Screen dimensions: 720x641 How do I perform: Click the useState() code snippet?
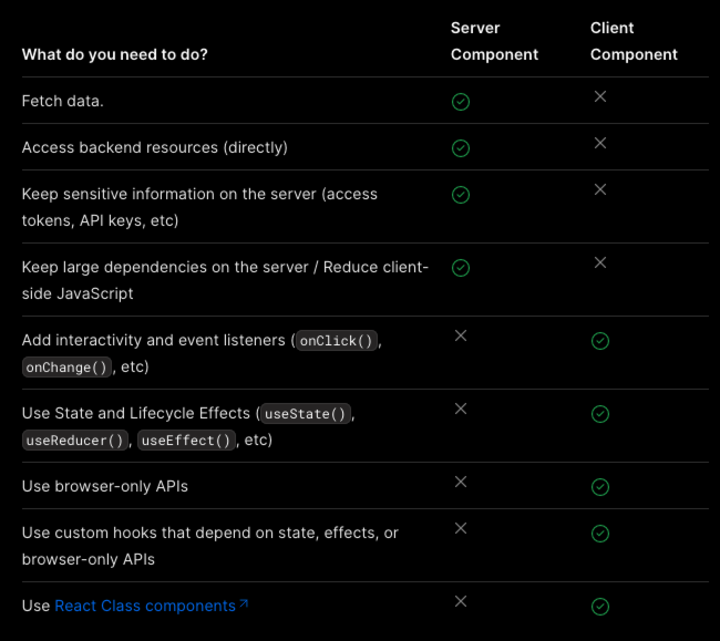pyautogui.click(x=305, y=414)
